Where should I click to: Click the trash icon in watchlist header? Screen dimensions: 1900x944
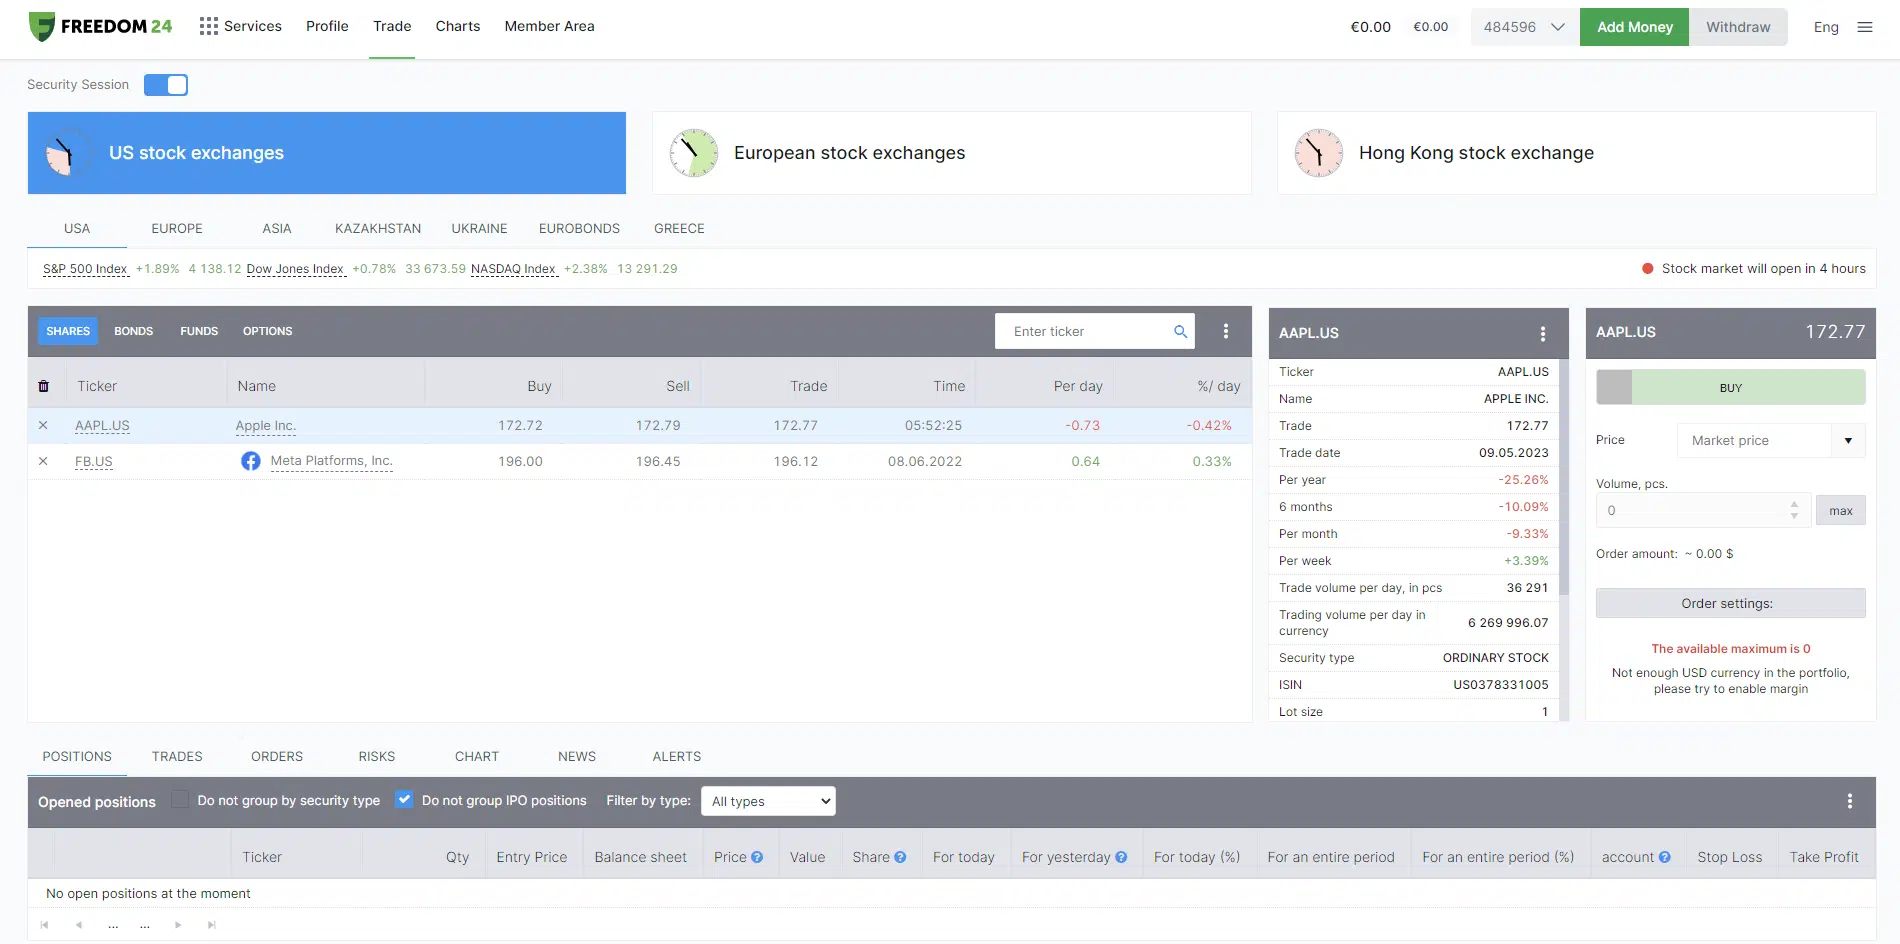(44, 386)
